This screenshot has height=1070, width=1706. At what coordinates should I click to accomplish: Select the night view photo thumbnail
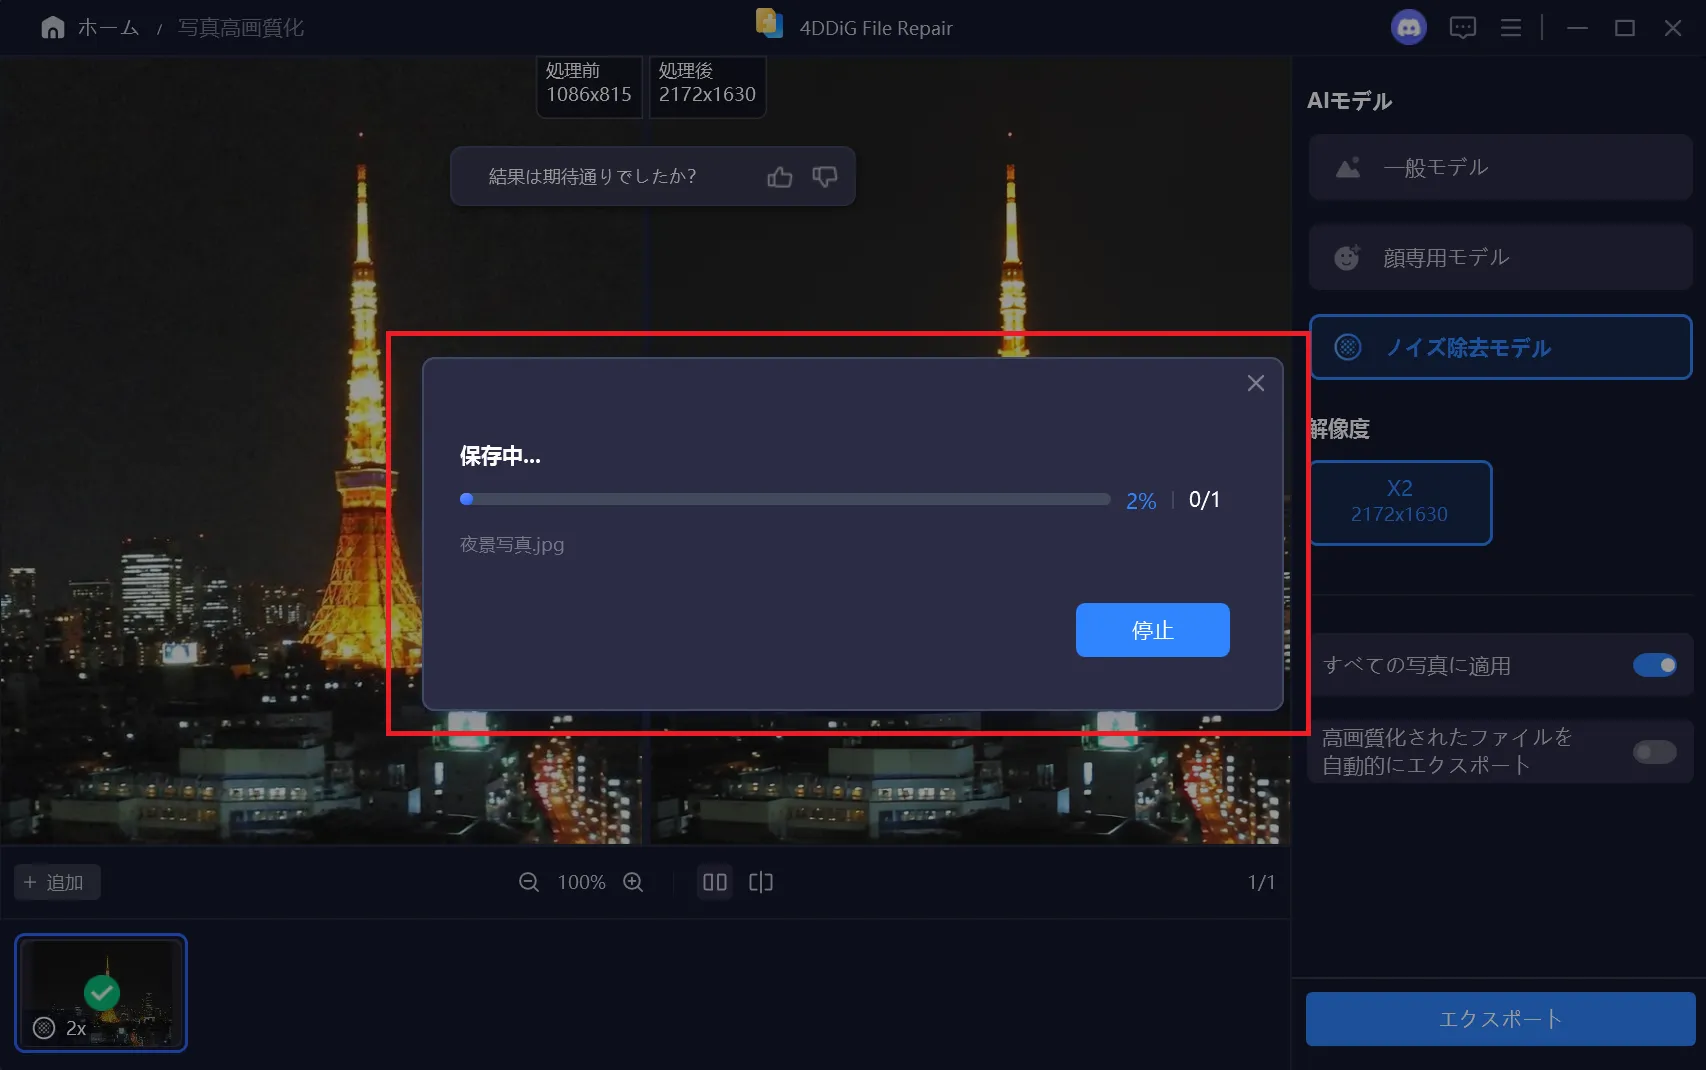(x=101, y=993)
